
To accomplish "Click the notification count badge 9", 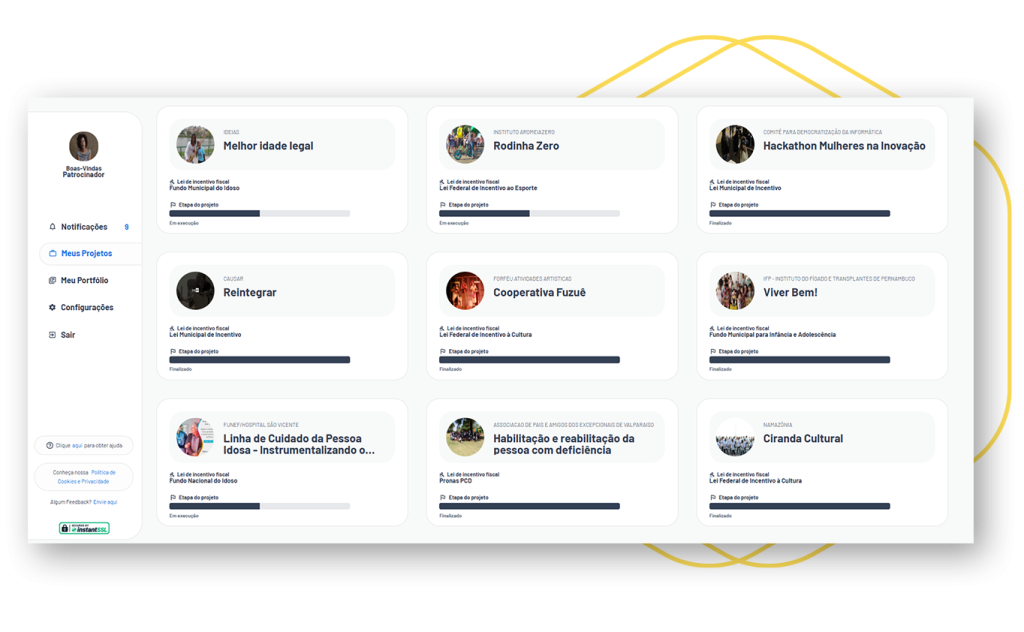I will [x=127, y=227].
